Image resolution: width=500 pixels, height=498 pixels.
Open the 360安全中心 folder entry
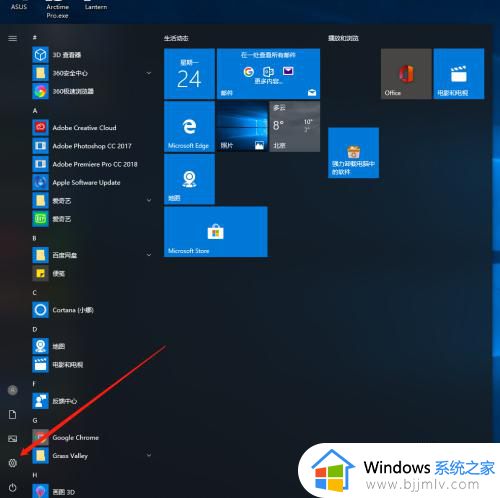click(x=92, y=73)
